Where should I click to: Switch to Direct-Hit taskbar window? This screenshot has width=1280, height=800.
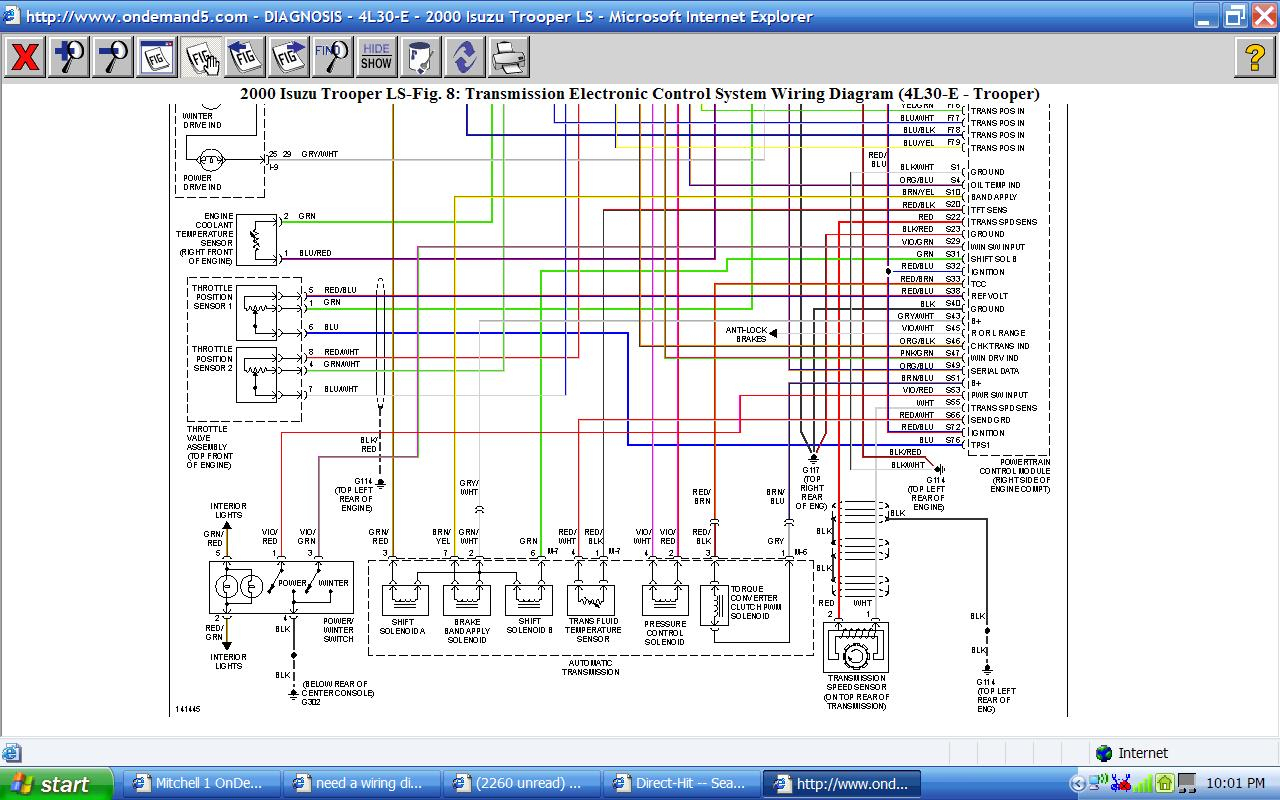coord(680,784)
